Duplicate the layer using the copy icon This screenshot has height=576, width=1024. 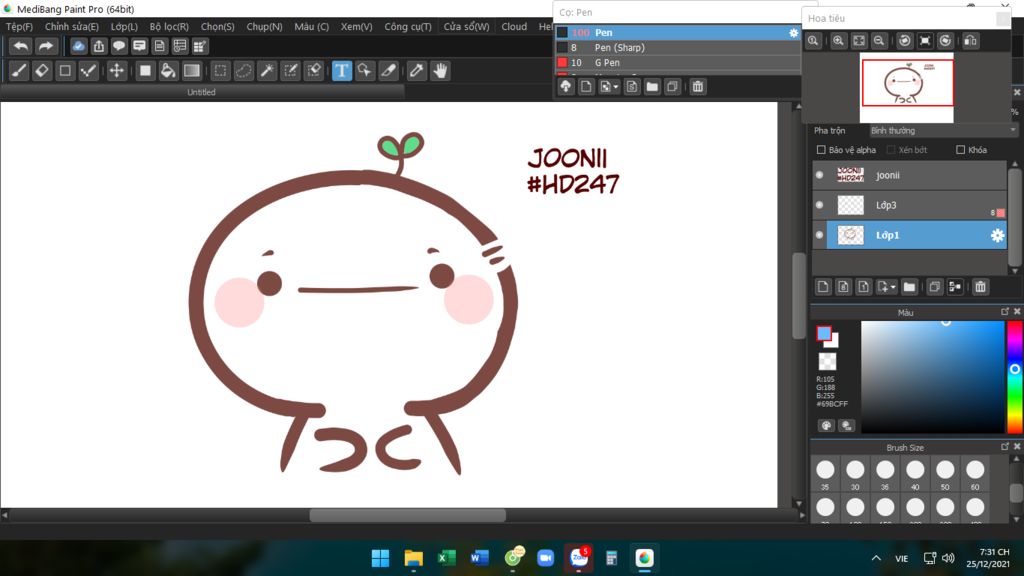point(935,287)
